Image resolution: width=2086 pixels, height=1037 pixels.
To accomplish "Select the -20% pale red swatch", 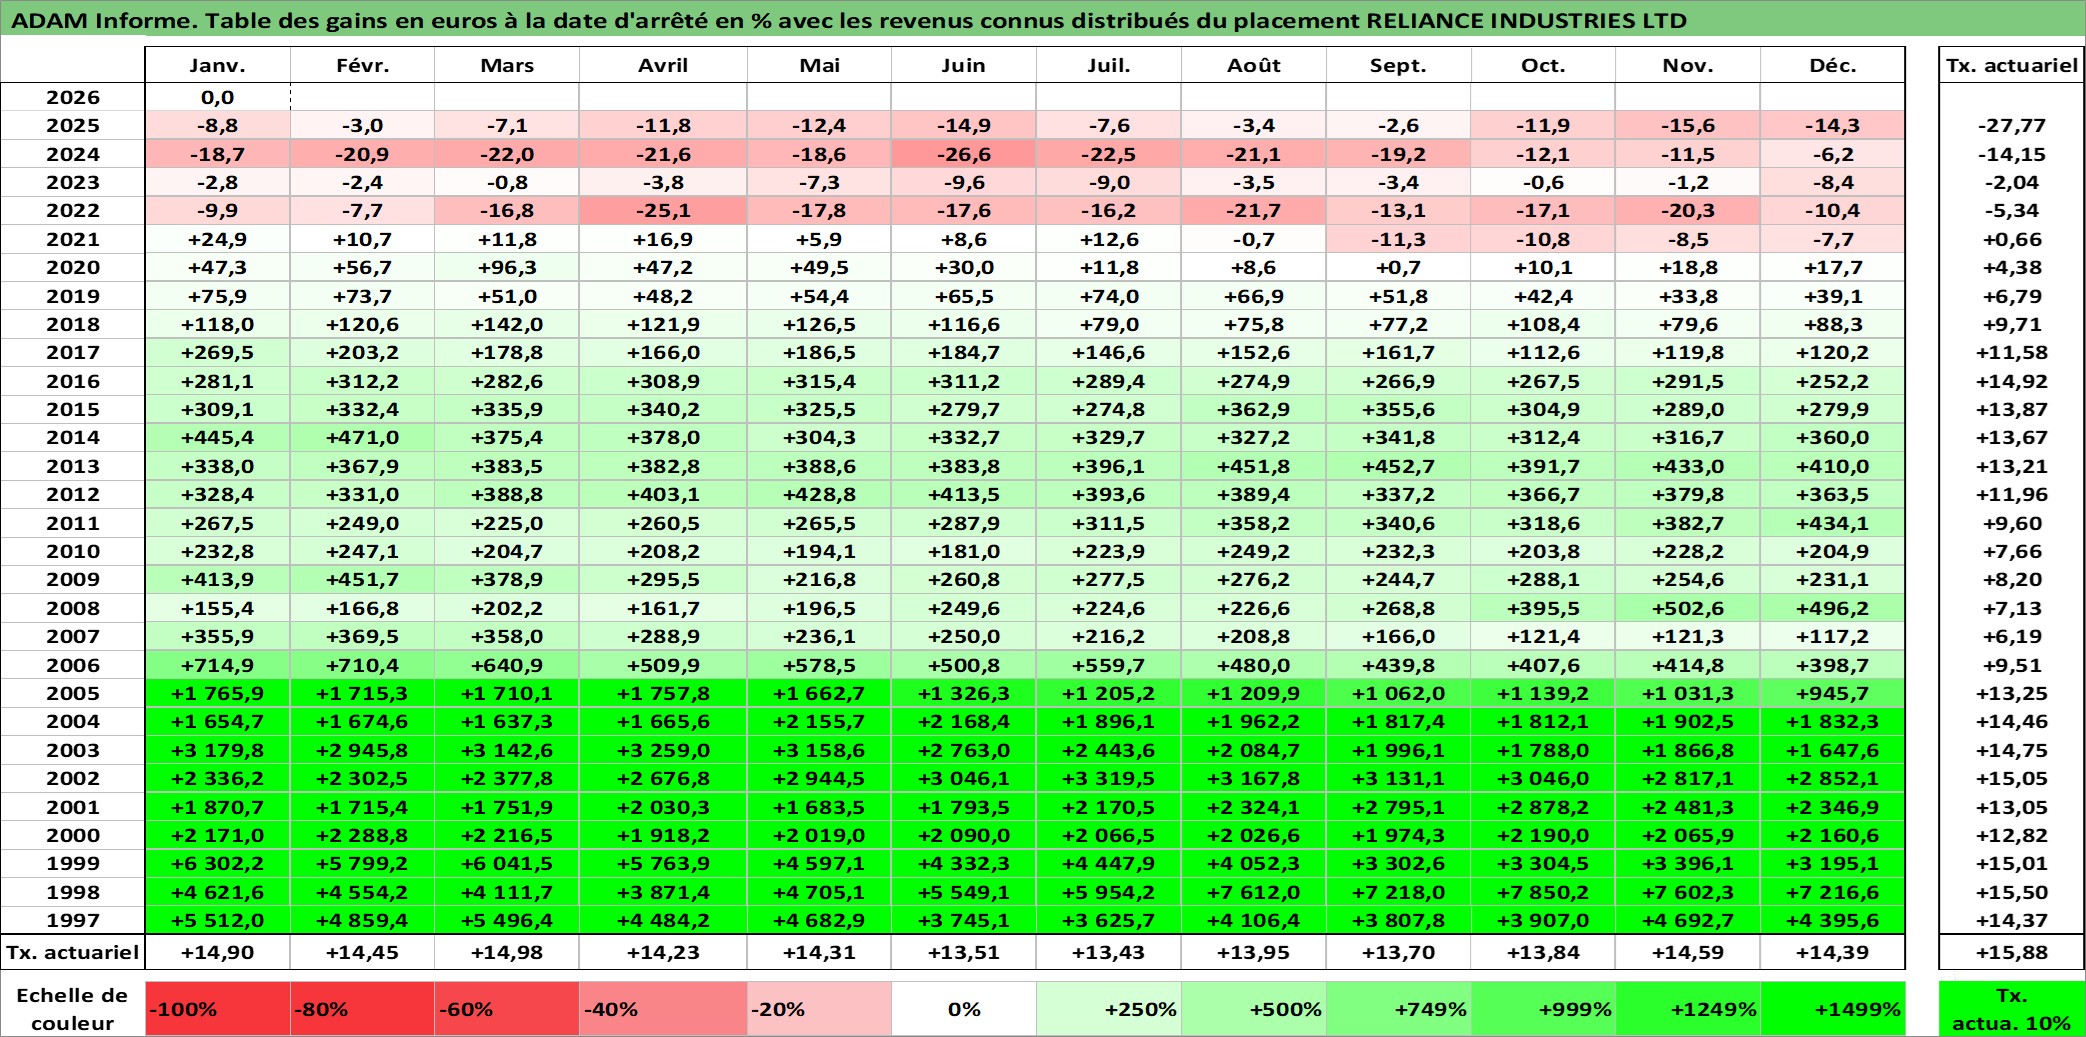I will pos(819,1009).
